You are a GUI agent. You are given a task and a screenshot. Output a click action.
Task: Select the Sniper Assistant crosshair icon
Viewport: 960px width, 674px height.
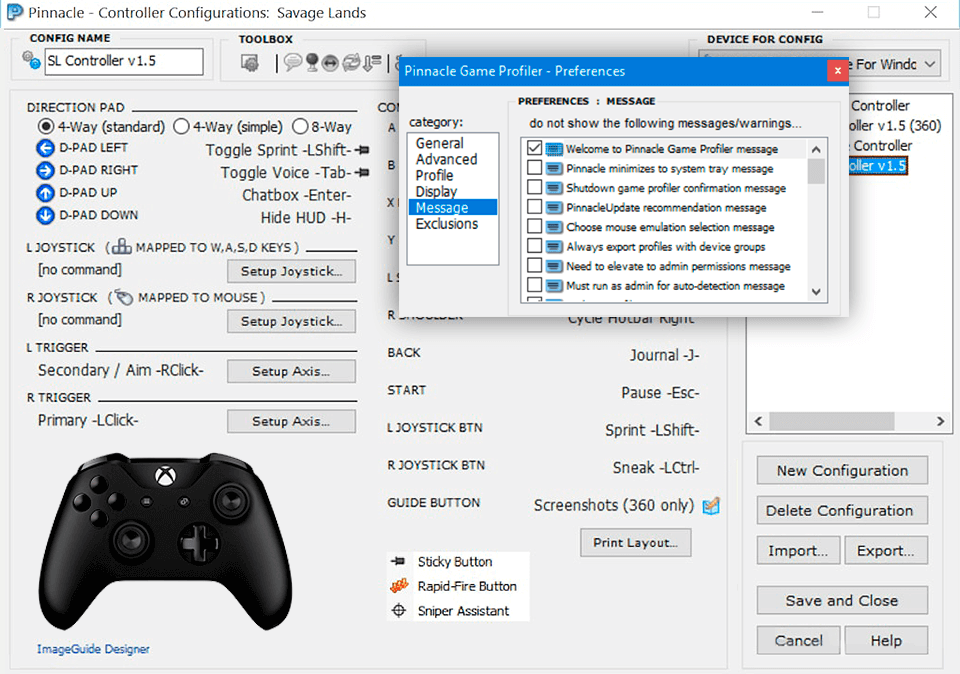tap(399, 610)
